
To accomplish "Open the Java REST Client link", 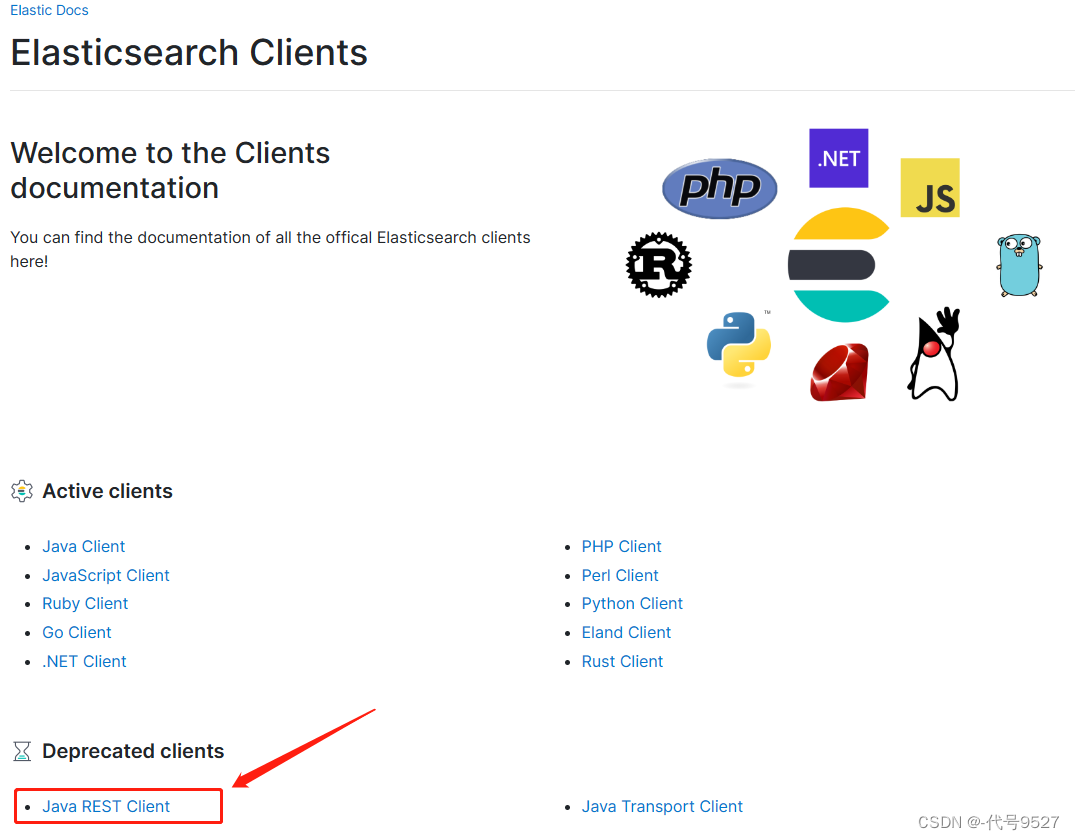I will [106, 806].
